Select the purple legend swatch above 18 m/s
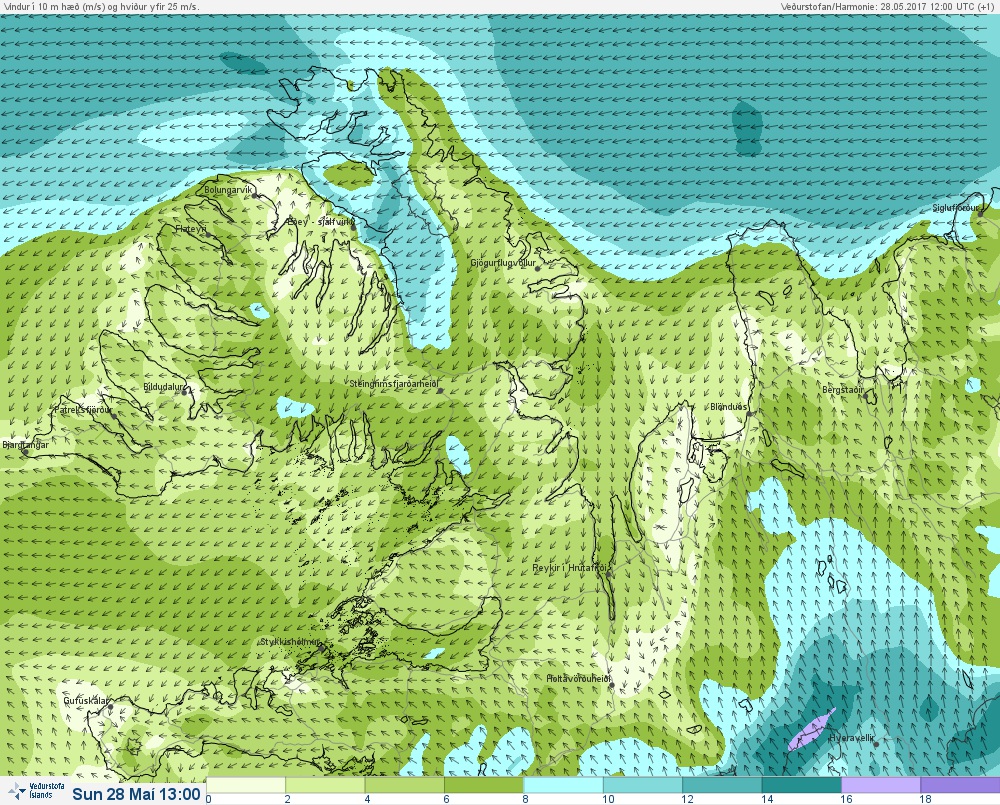The width and height of the screenshot is (1000, 805). click(960, 785)
